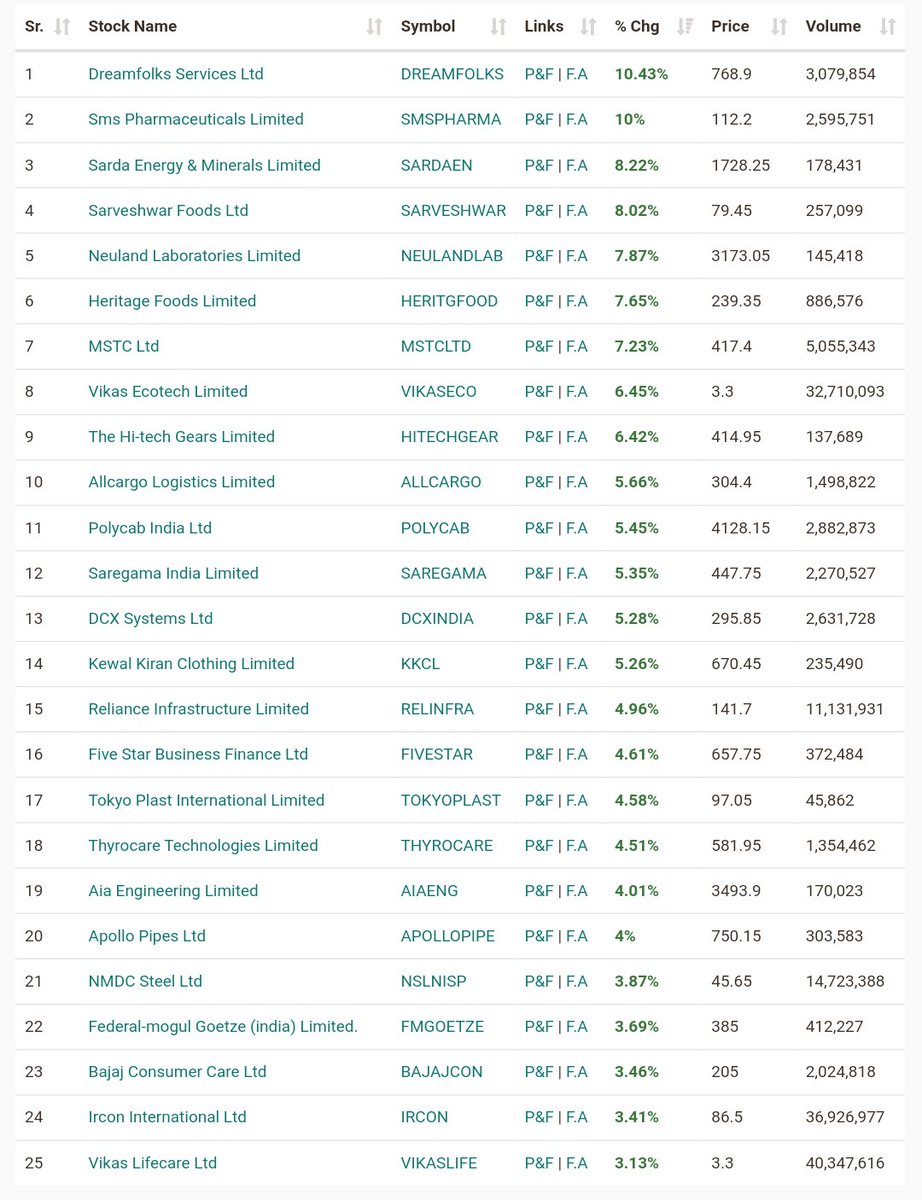This screenshot has width=922, height=1200.
Task: Select the Stock Name column header text
Action: pyautogui.click(x=132, y=27)
